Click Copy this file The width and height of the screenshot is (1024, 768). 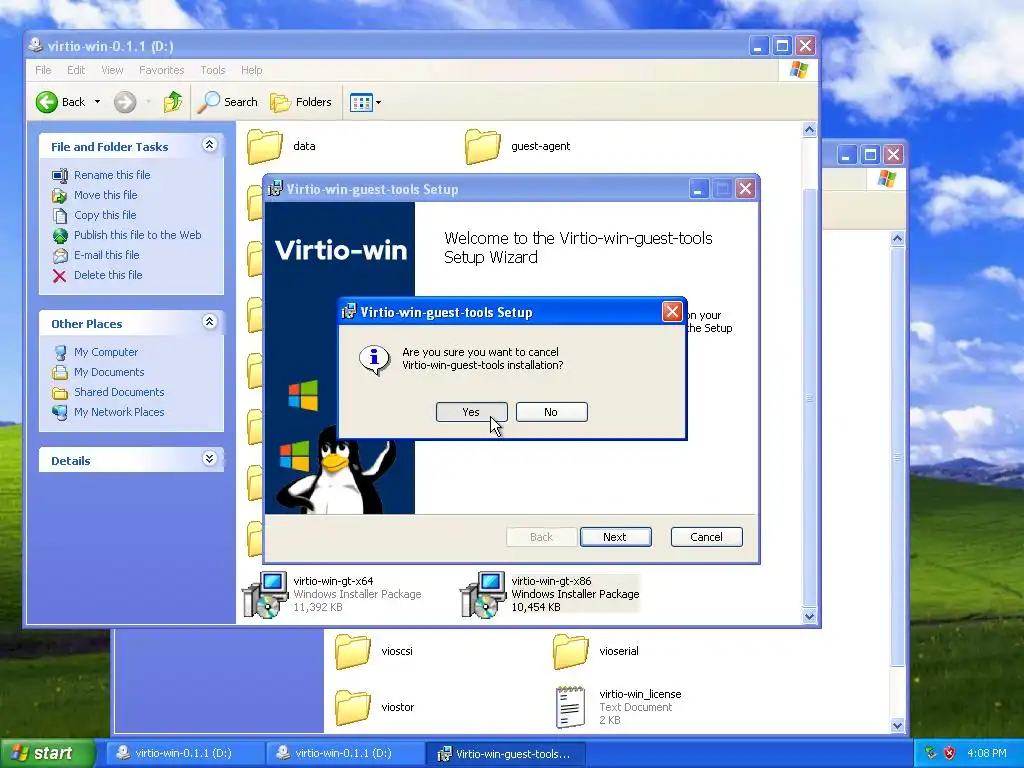coord(104,215)
